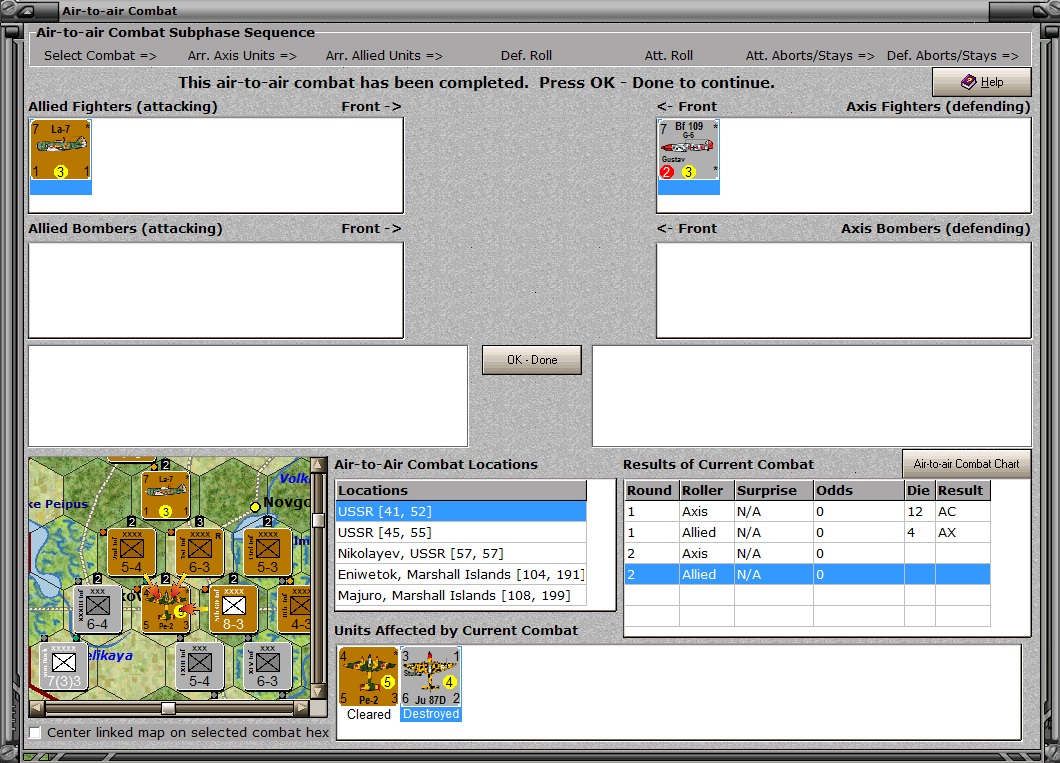Click the Arr. Axis Units subphase label

click(242, 56)
